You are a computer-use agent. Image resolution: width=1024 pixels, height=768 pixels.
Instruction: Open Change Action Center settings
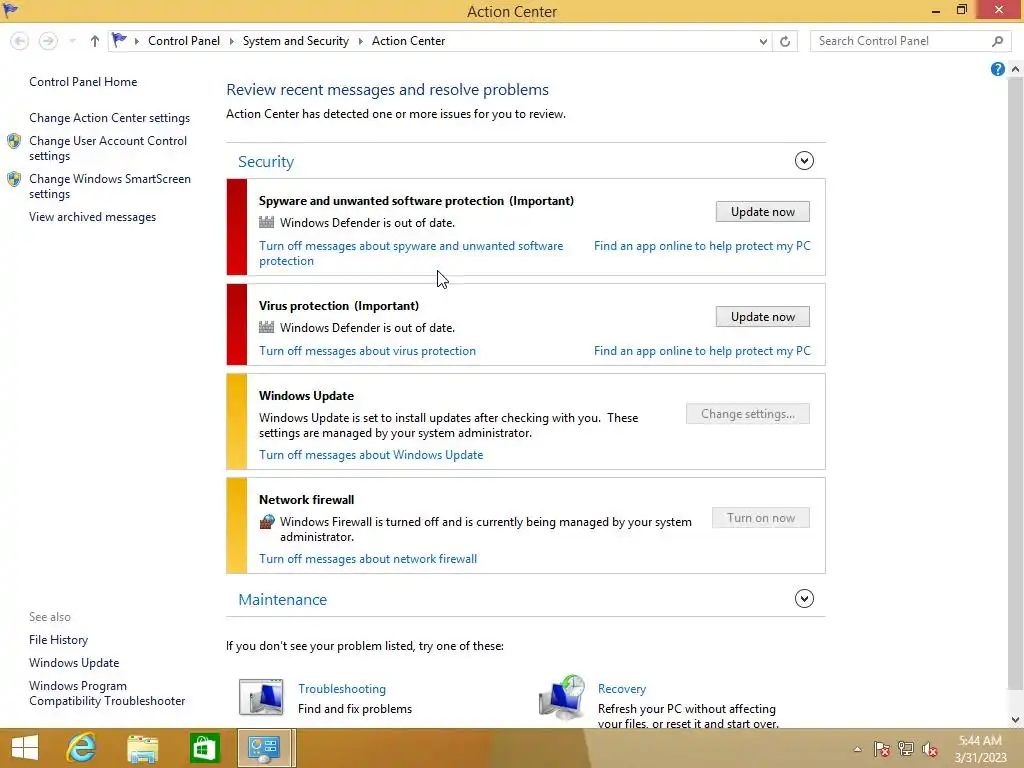[x=109, y=118]
